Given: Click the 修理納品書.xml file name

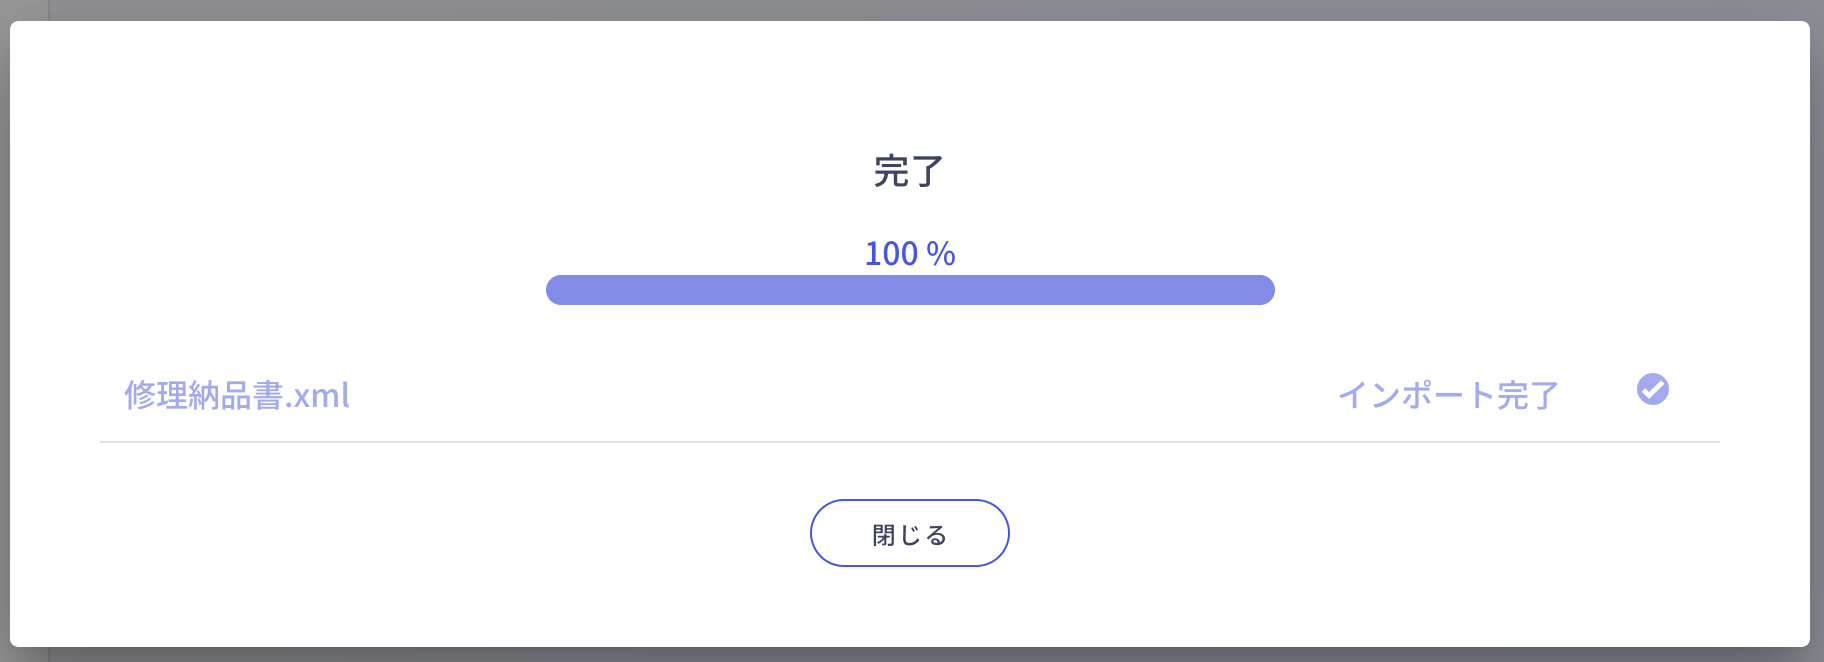Looking at the screenshot, I should click(x=237, y=396).
